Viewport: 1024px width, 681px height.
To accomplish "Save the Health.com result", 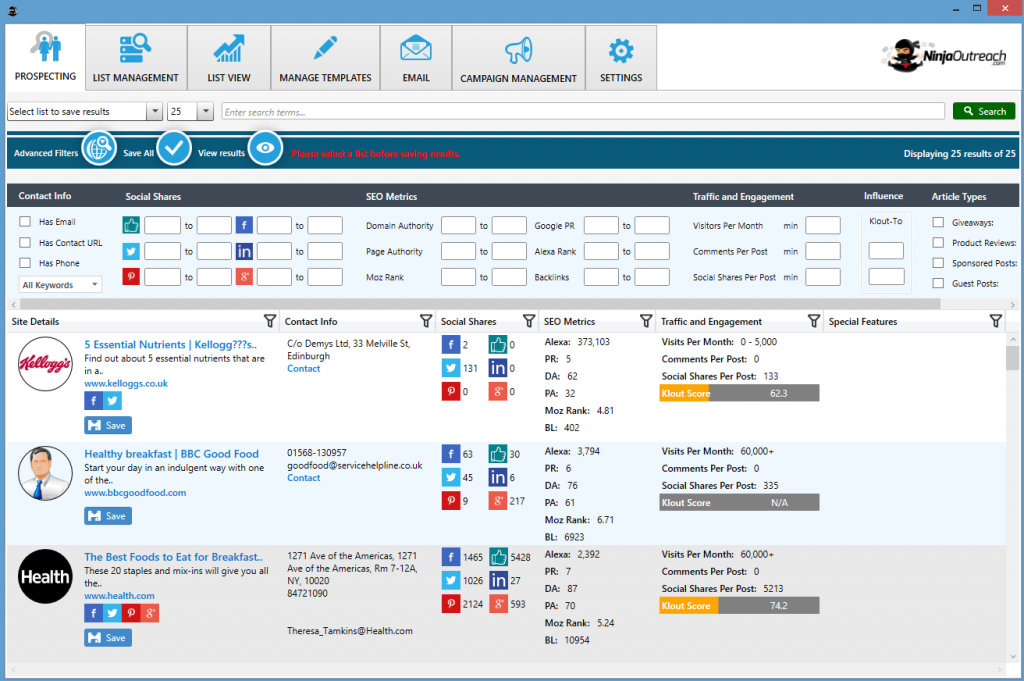I will (108, 638).
